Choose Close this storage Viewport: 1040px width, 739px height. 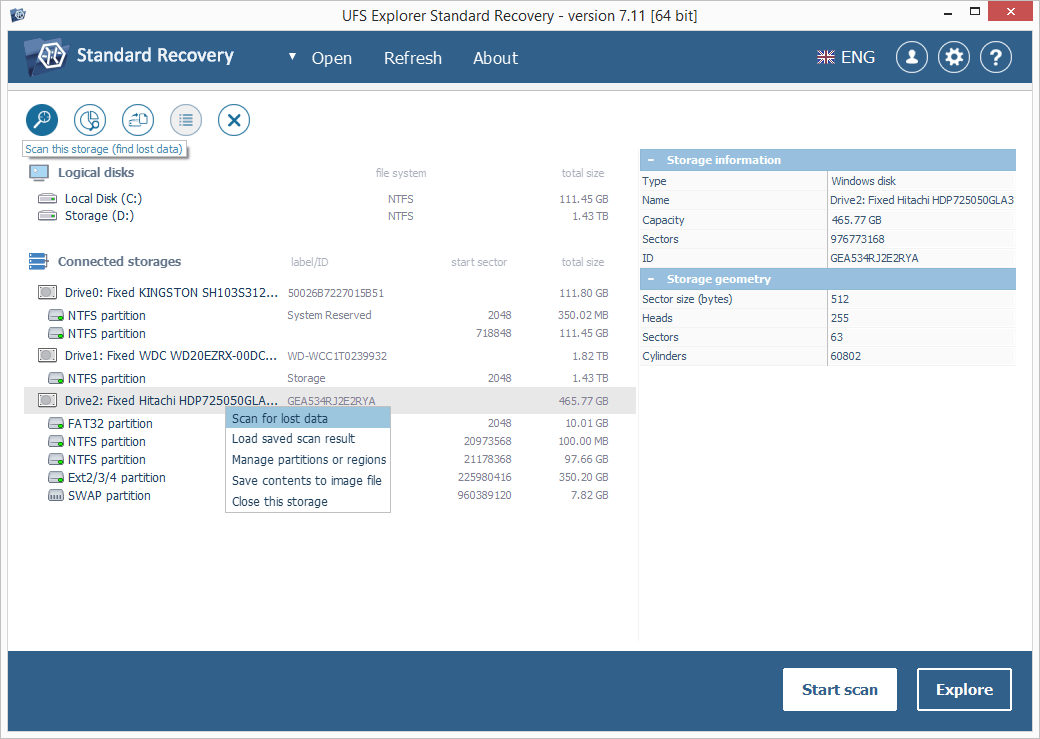[x=308, y=502]
